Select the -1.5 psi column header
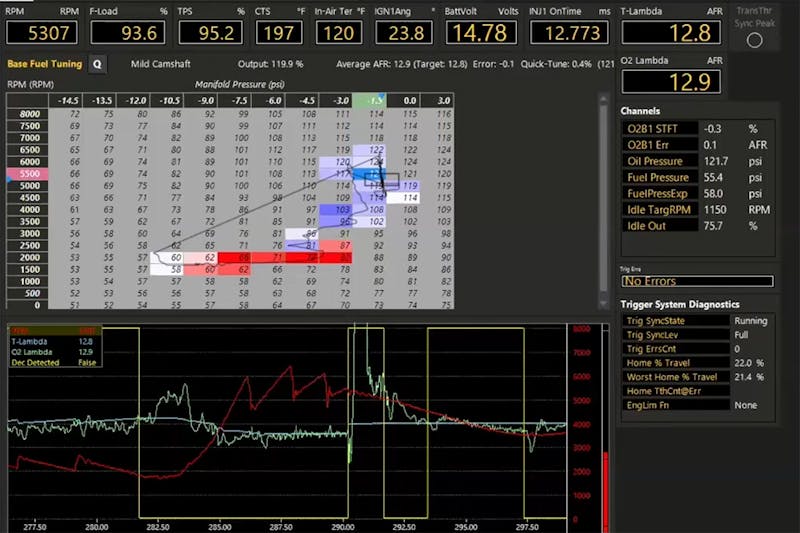Image resolution: width=800 pixels, height=533 pixels. (x=371, y=101)
